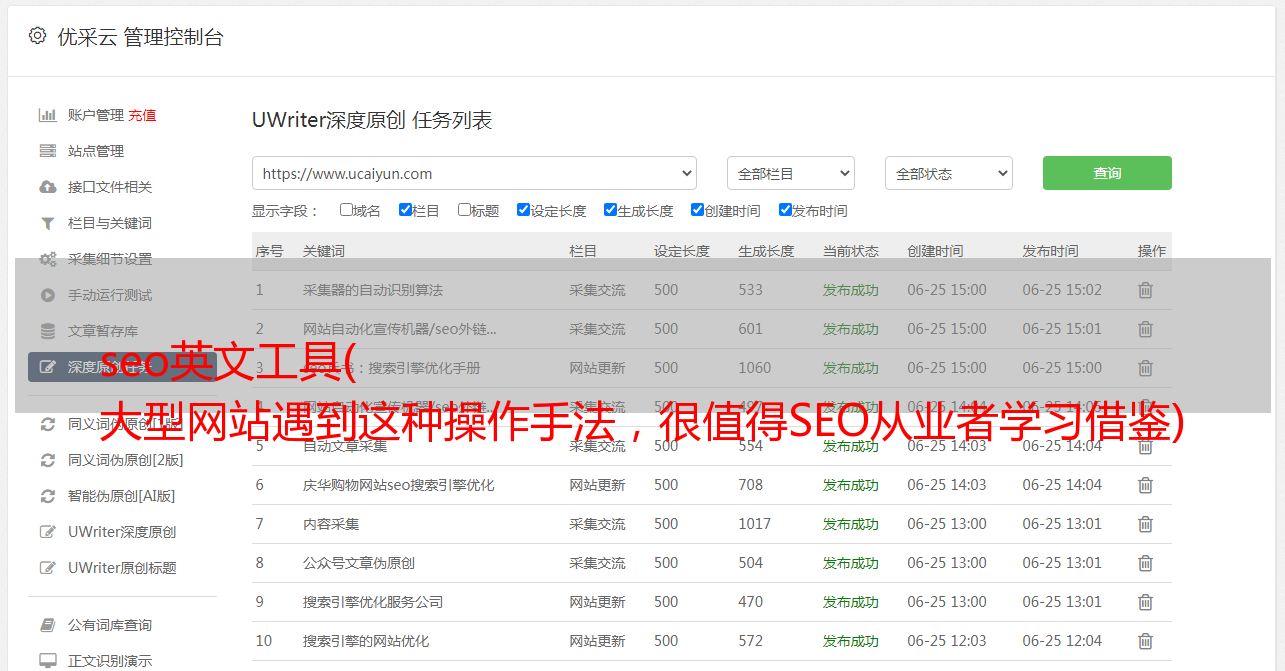The image size is (1285, 671).
Task: Click generated length value 1017
Action: tap(755, 524)
